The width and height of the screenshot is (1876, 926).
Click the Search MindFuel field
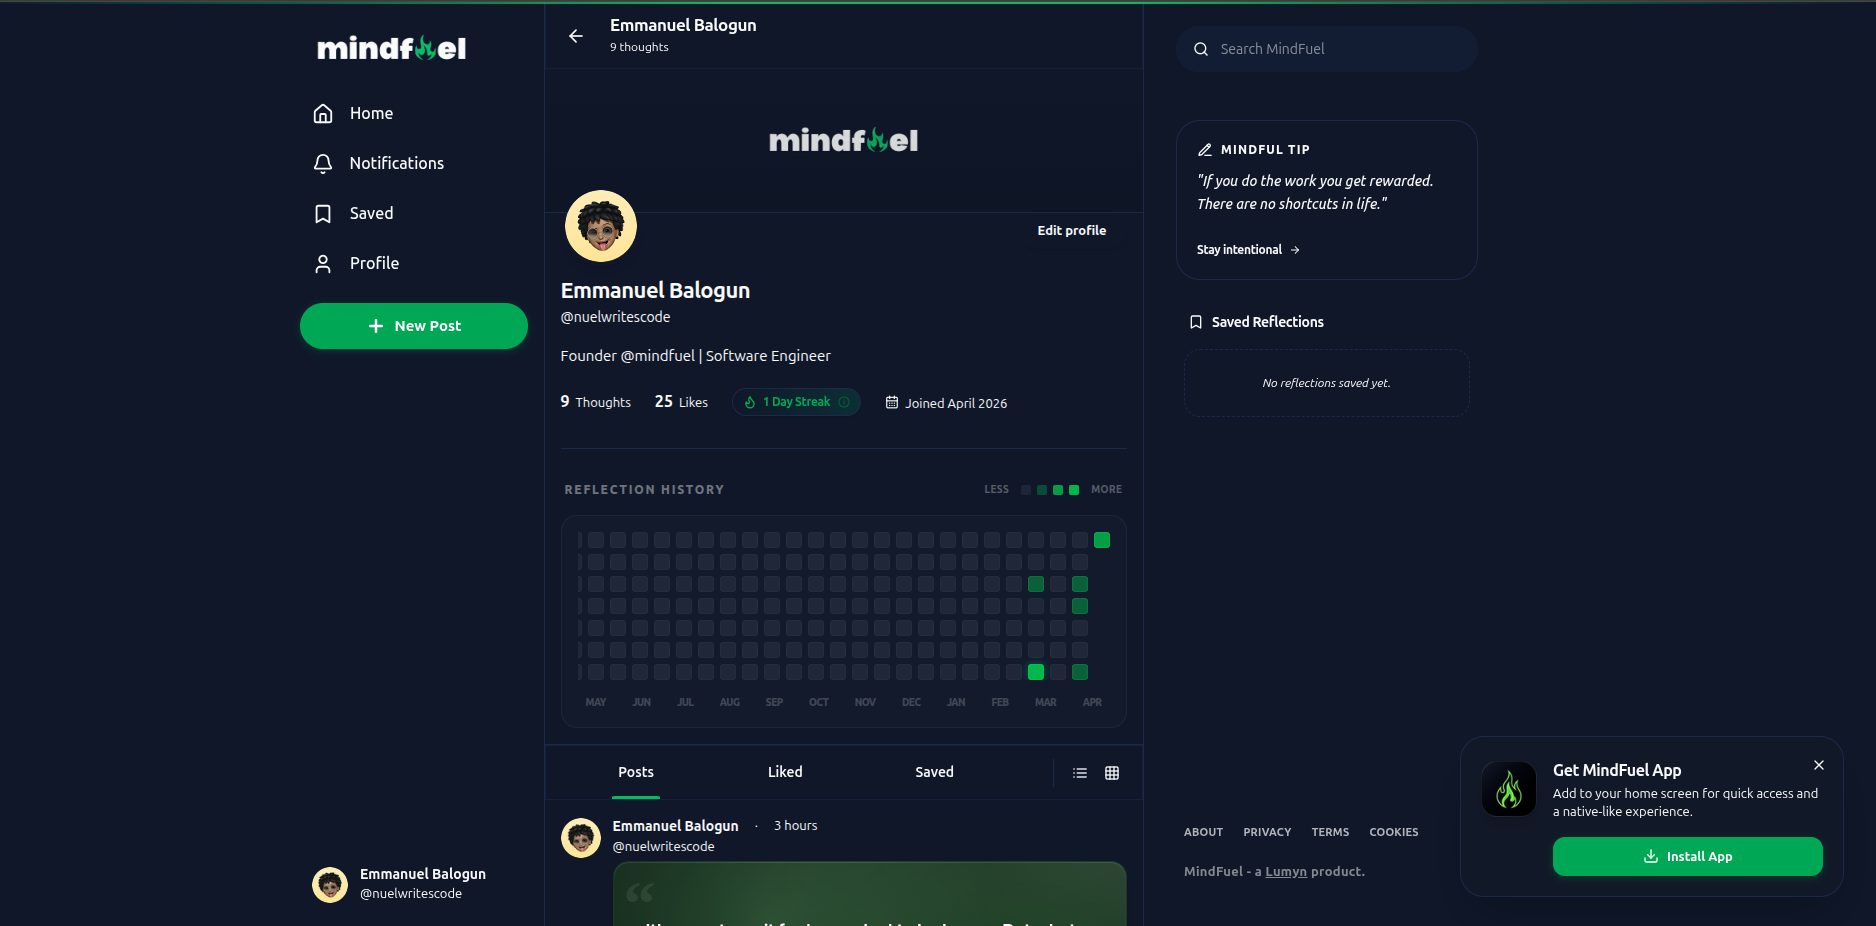pos(1327,49)
